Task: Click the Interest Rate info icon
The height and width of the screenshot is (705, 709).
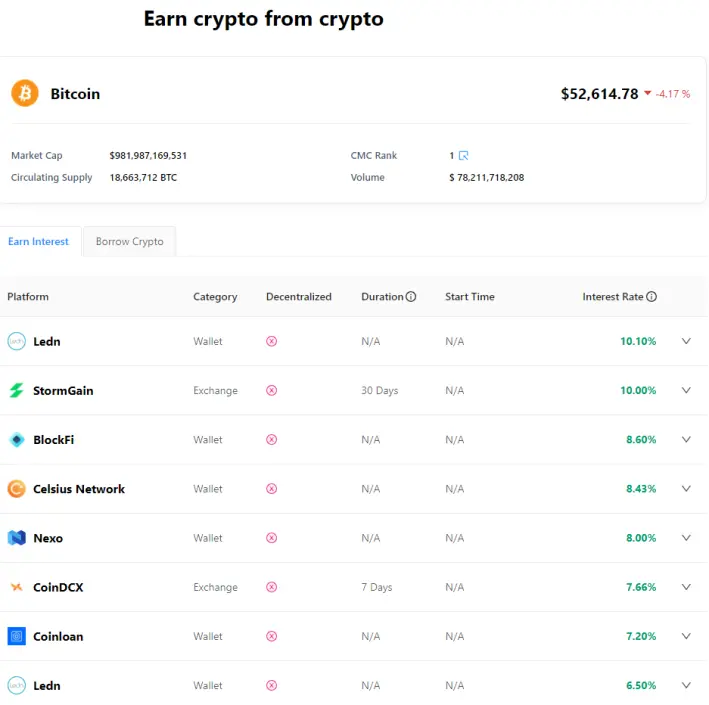Action: [651, 297]
